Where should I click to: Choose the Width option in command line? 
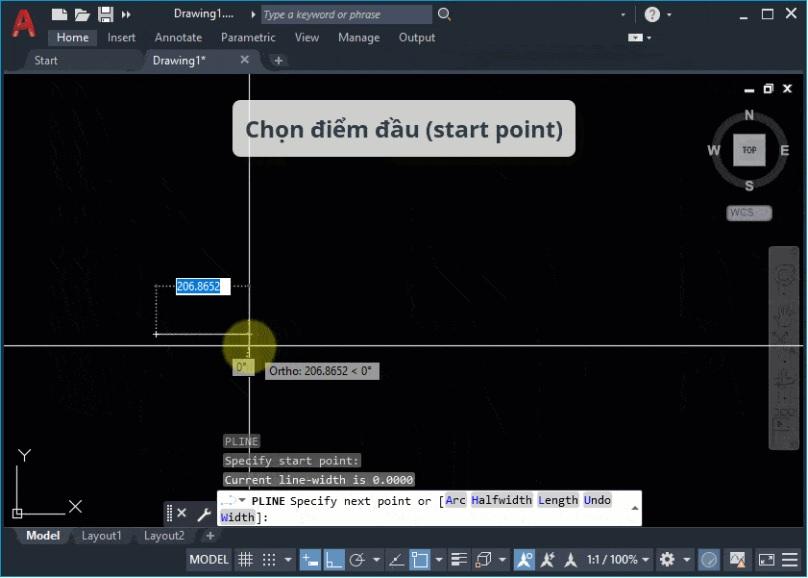238,517
